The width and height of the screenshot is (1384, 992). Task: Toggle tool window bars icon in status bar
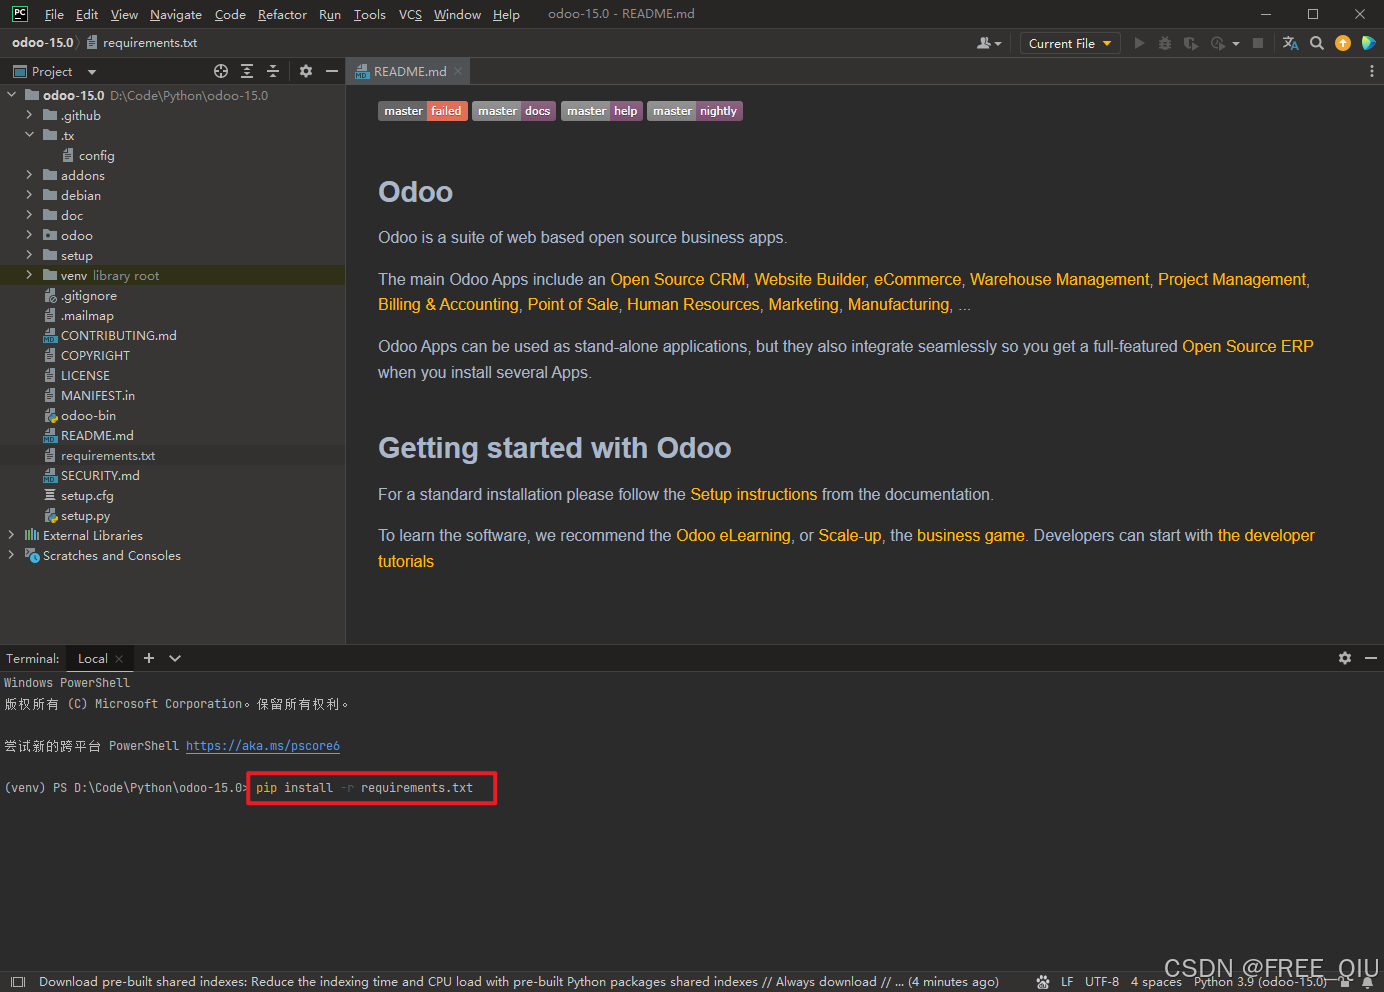[x=17, y=982]
